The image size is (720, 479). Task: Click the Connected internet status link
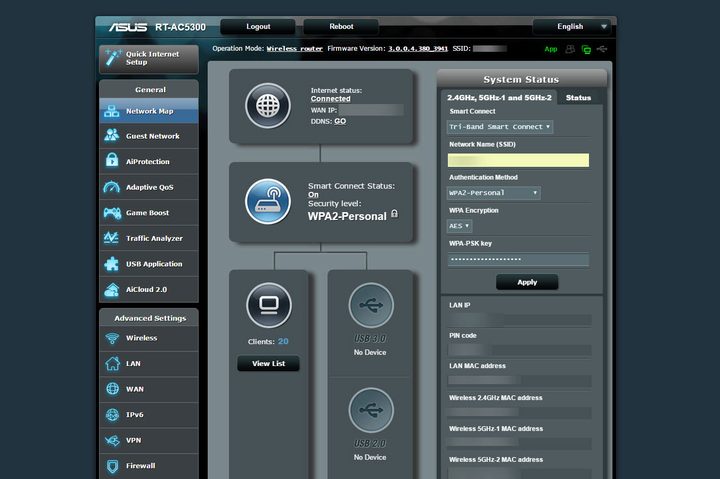331,98
